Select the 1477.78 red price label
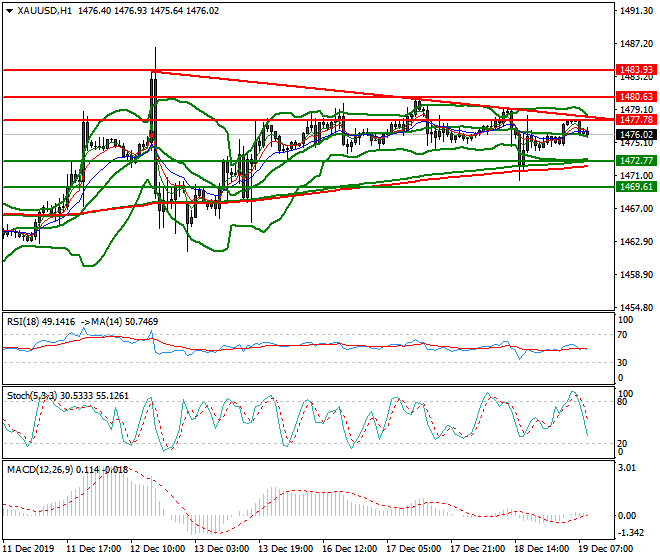Viewport: 660px width, 560px height. coord(636,120)
